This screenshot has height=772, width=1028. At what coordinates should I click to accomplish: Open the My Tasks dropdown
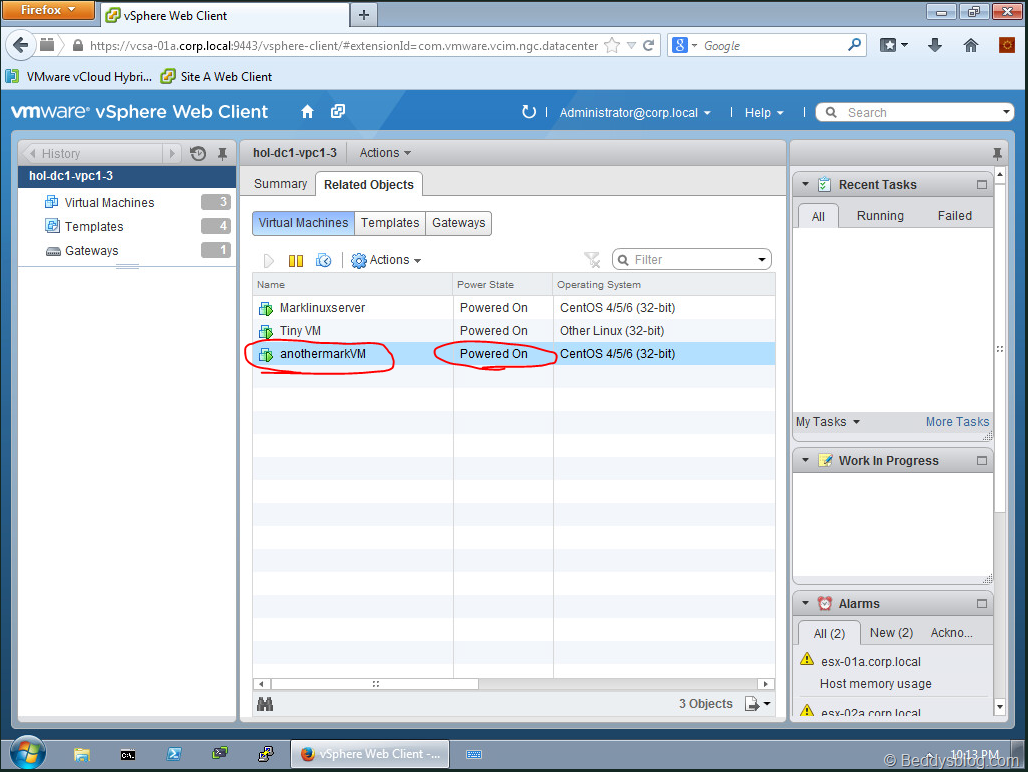(827, 422)
